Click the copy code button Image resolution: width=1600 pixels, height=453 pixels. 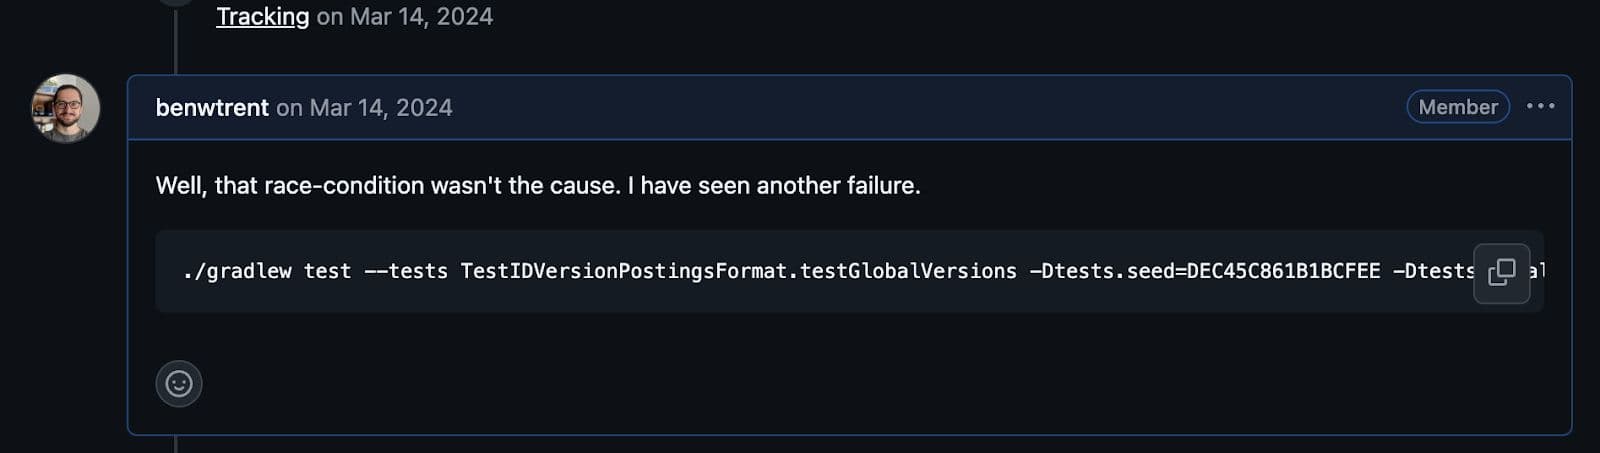pyautogui.click(x=1501, y=272)
